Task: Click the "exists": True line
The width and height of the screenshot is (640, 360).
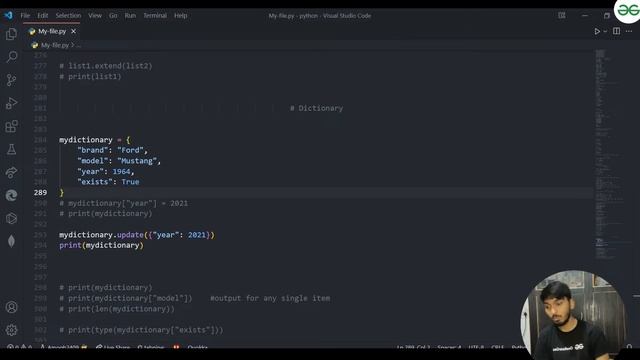Action: [108, 182]
